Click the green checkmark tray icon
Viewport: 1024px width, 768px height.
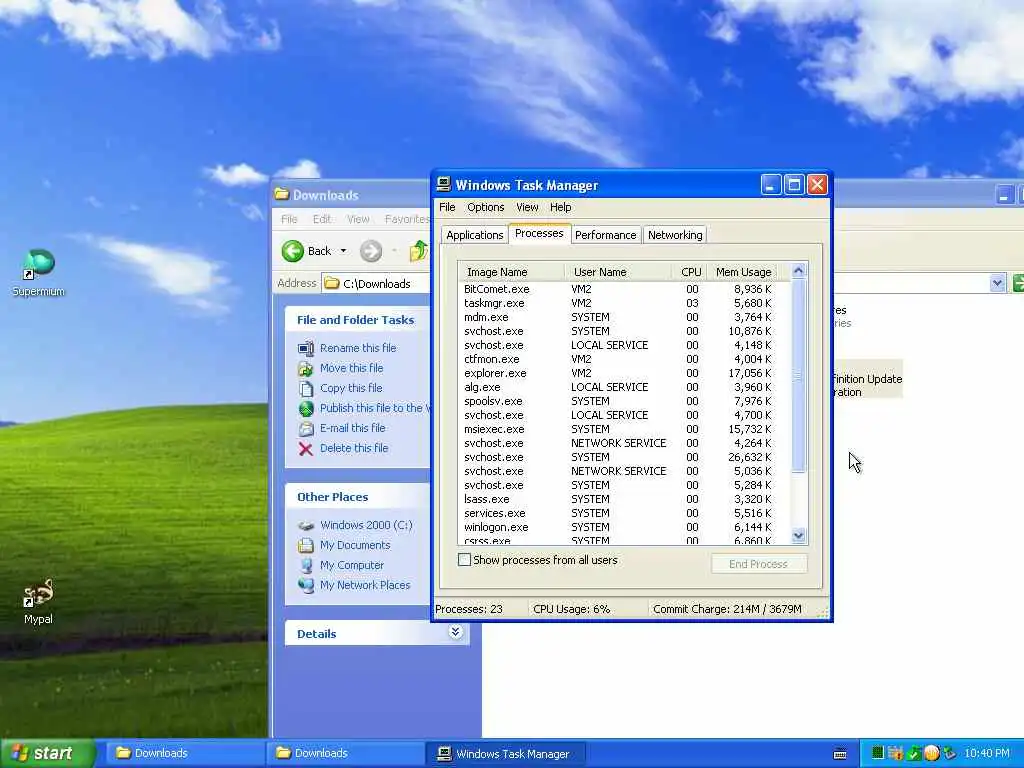tap(913, 754)
